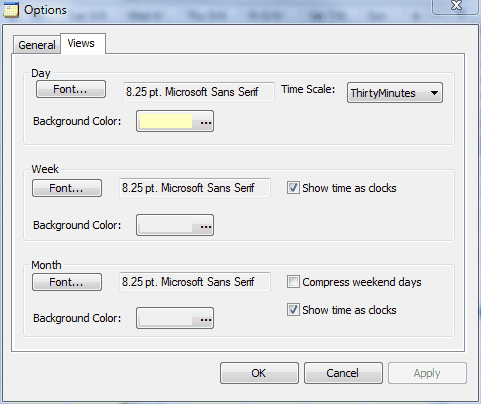The height and width of the screenshot is (404, 481).
Task: Toggle Week Show time as clocks checkbox
Action: (x=293, y=188)
